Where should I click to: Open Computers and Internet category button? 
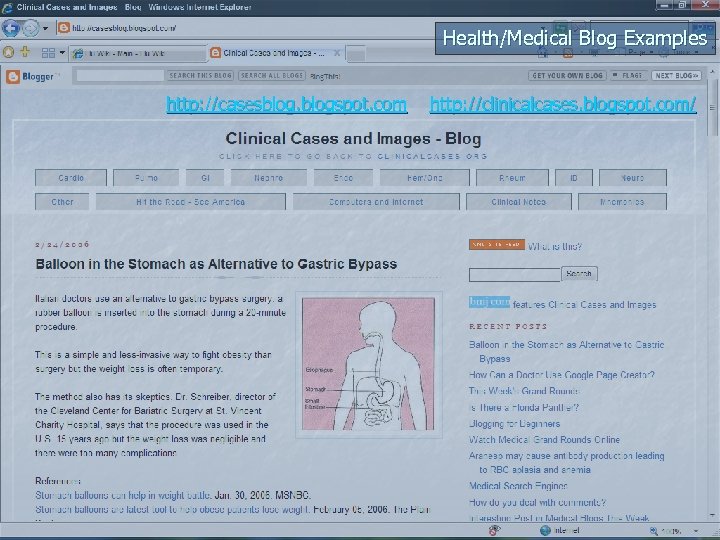(376, 202)
